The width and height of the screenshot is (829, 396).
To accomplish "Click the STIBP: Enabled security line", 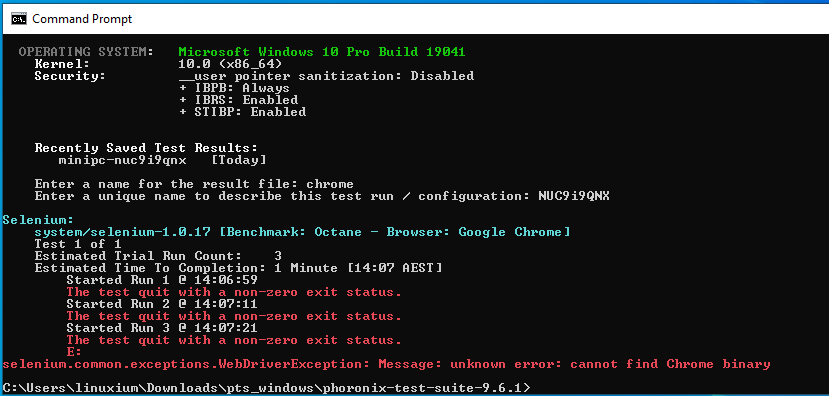I will pyautogui.click(x=242, y=112).
